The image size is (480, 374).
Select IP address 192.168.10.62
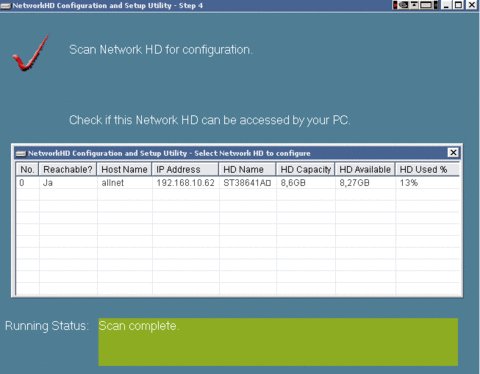186,183
